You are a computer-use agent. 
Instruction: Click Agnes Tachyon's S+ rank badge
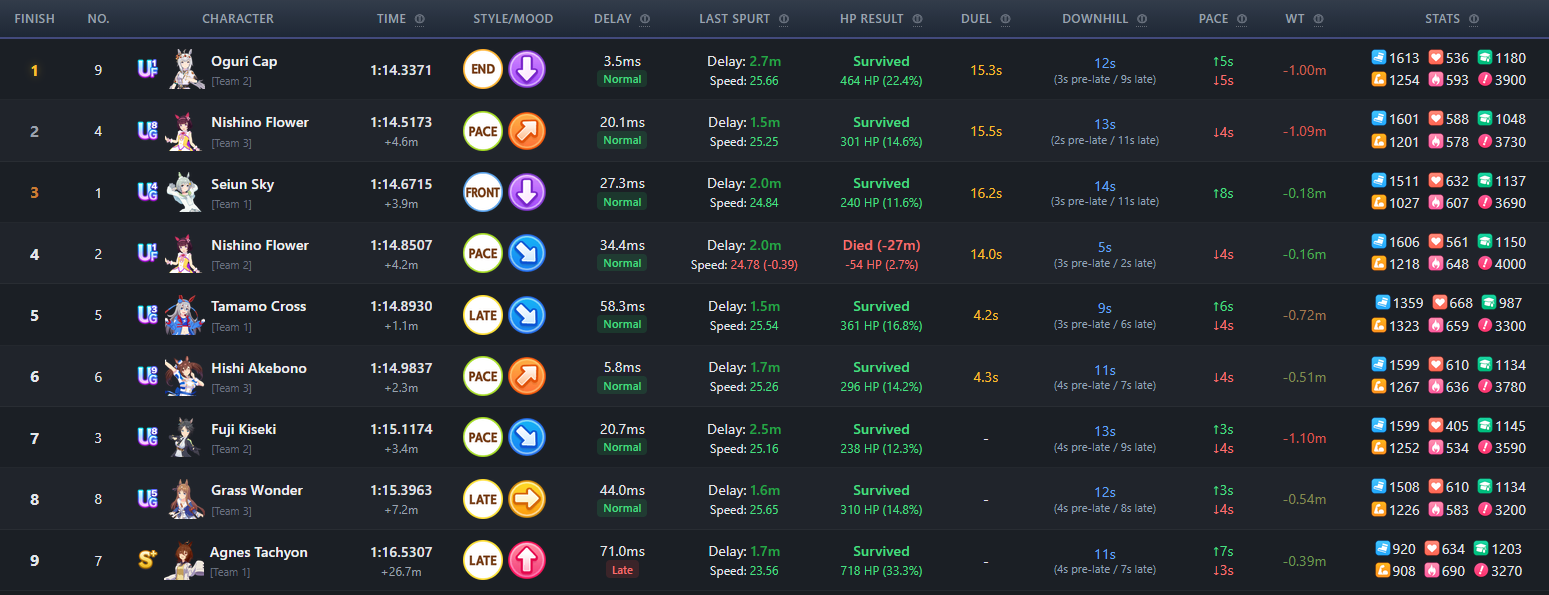[147, 560]
